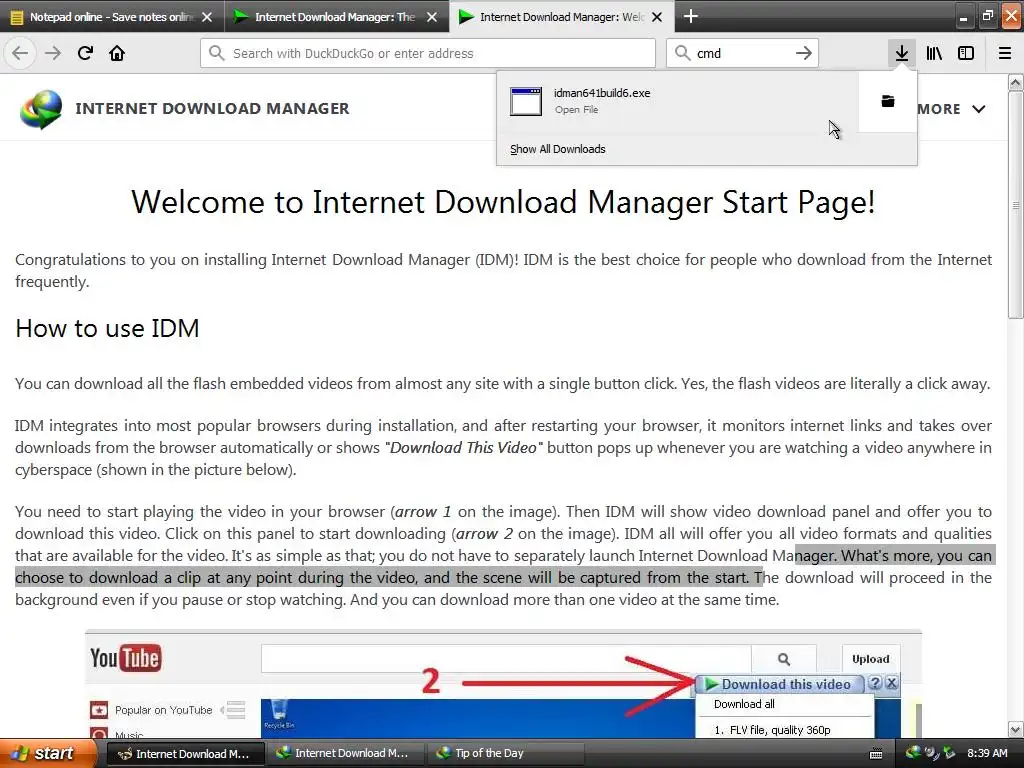Click the Upload button in the image

click(871, 659)
